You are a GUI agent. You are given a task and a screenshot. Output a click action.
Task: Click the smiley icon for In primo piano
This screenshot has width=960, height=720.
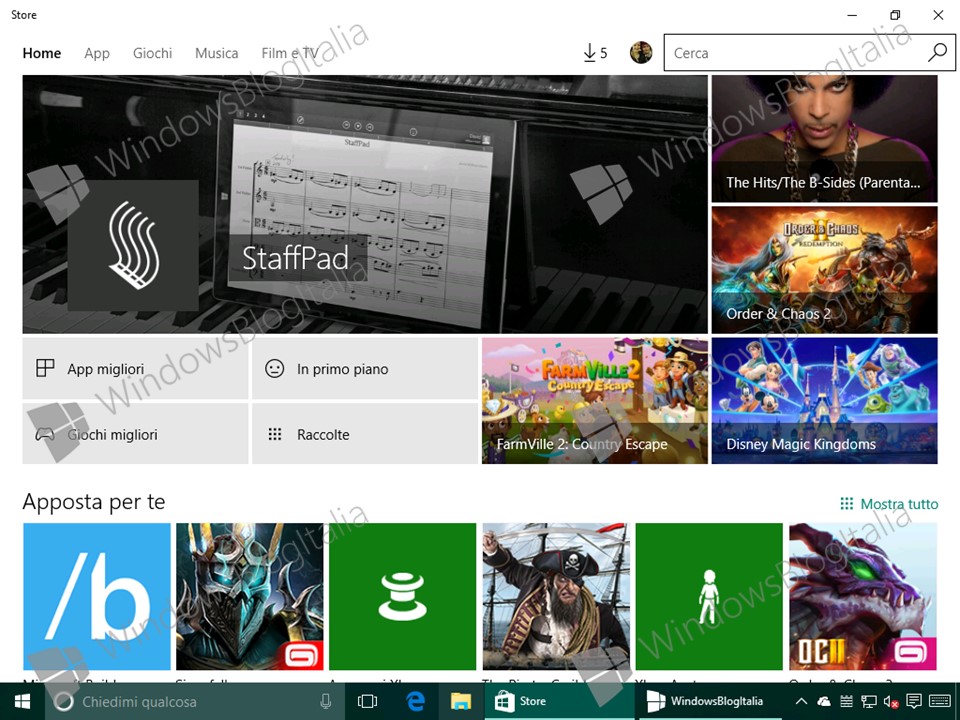[274, 369]
